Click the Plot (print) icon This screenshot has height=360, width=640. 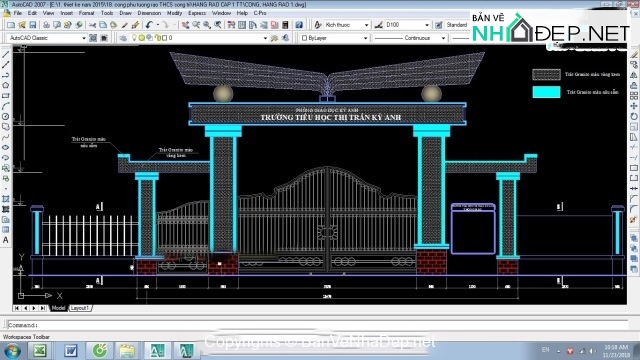(46, 25)
